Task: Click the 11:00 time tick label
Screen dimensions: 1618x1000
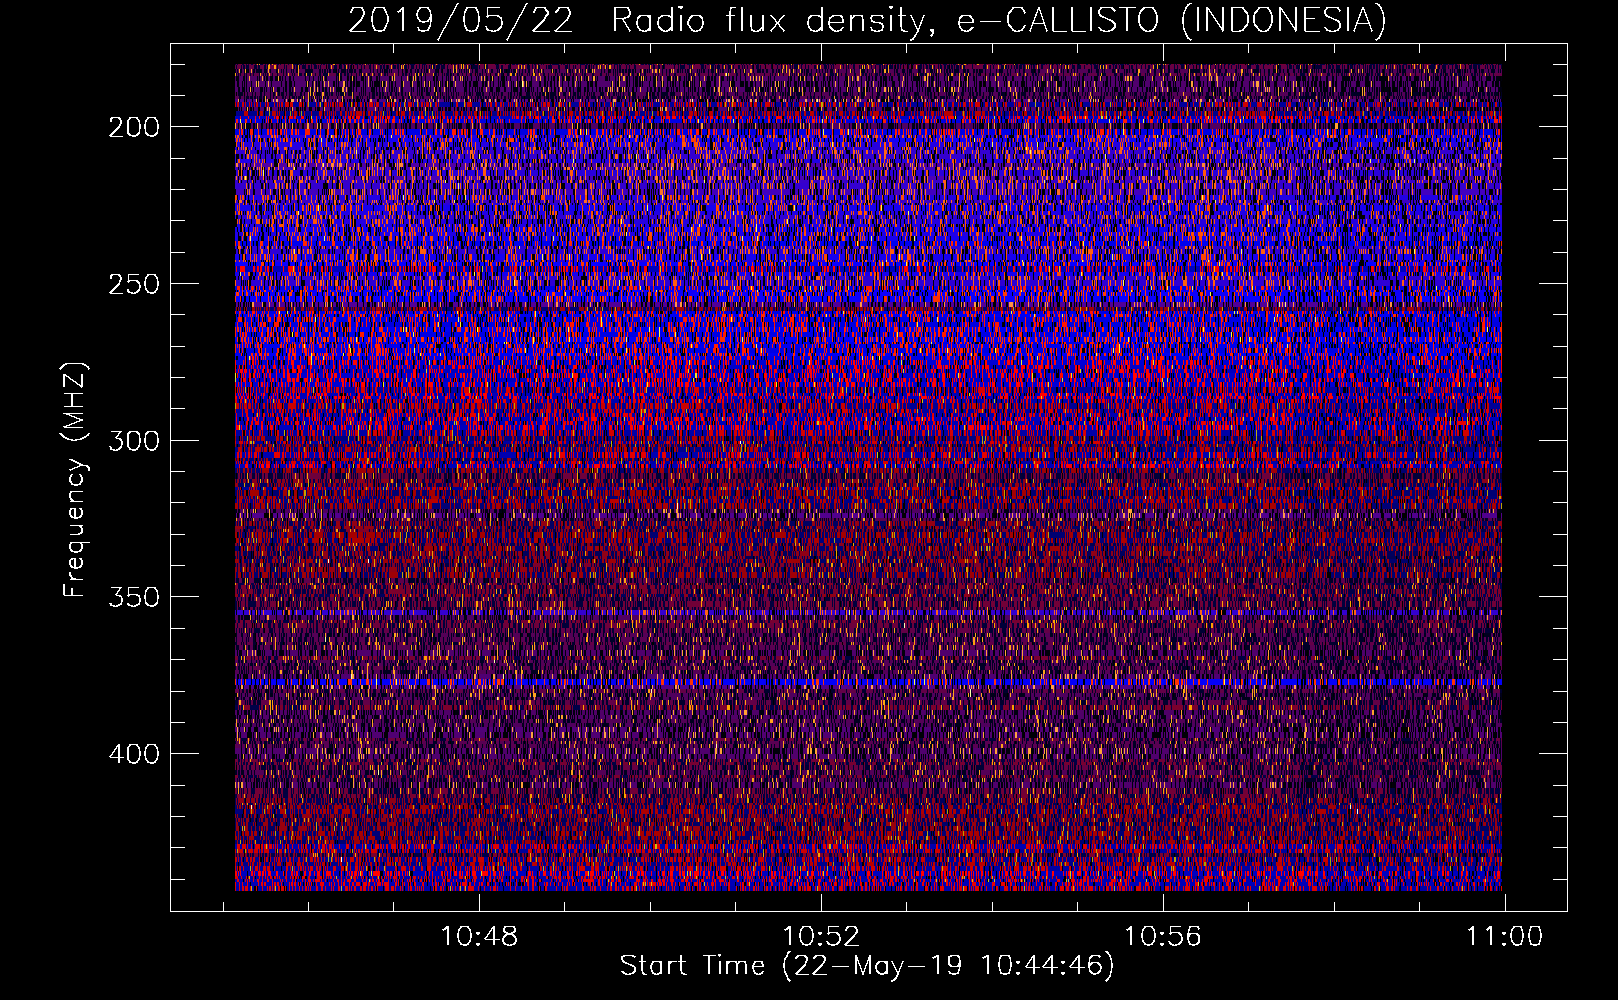Action: (x=1505, y=937)
